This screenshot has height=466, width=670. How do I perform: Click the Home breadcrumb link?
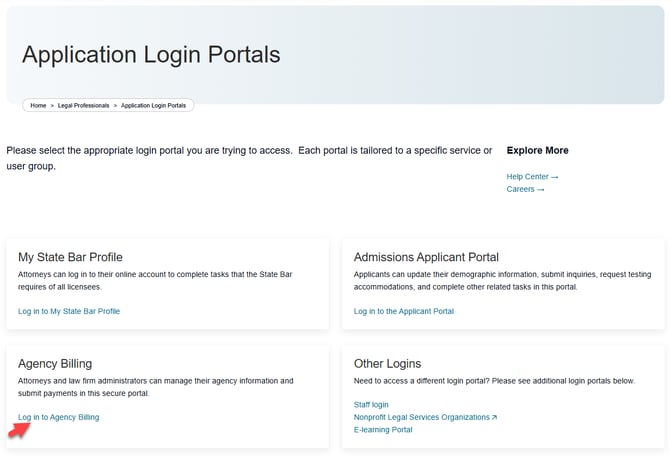[x=38, y=105]
